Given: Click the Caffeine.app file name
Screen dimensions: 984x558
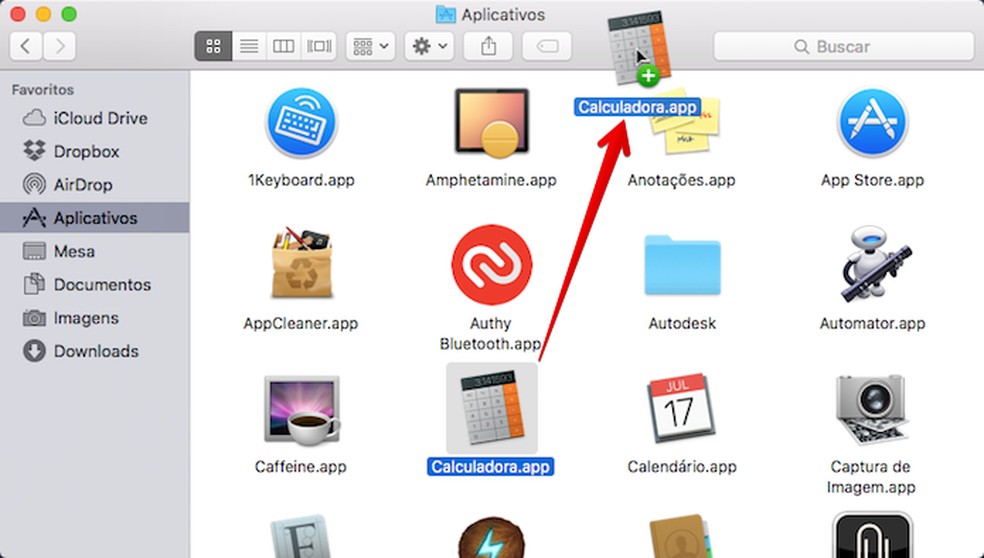Looking at the screenshot, I should pos(301,466).
